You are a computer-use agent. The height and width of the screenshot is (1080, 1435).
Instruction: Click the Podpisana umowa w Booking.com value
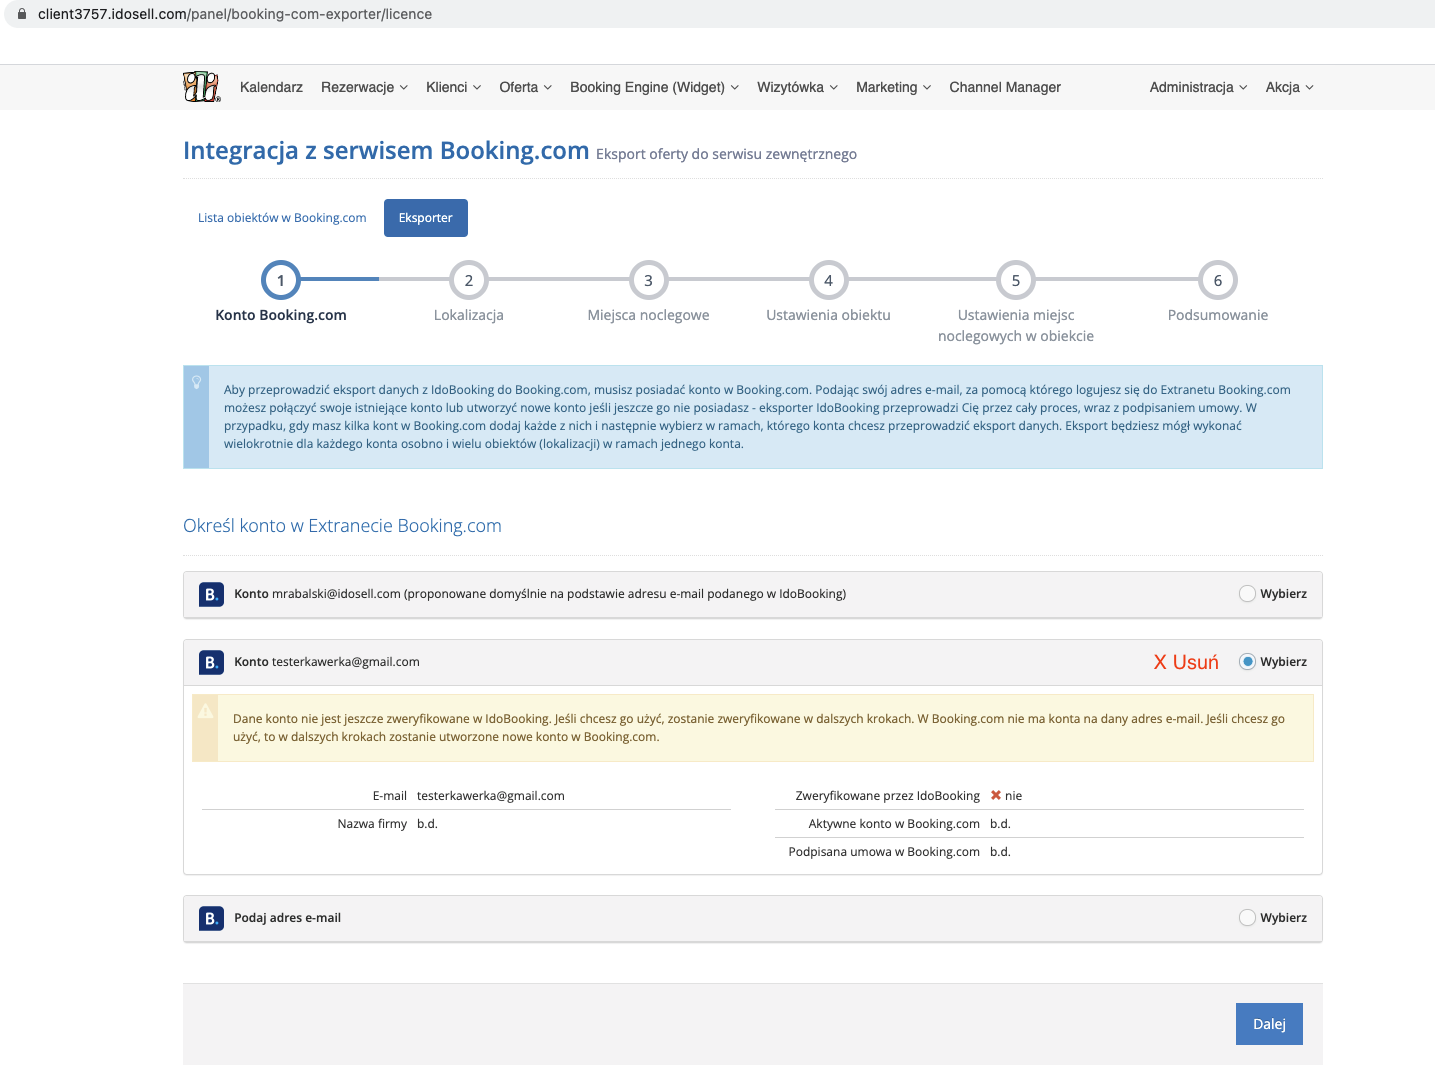pos(1000,852)
